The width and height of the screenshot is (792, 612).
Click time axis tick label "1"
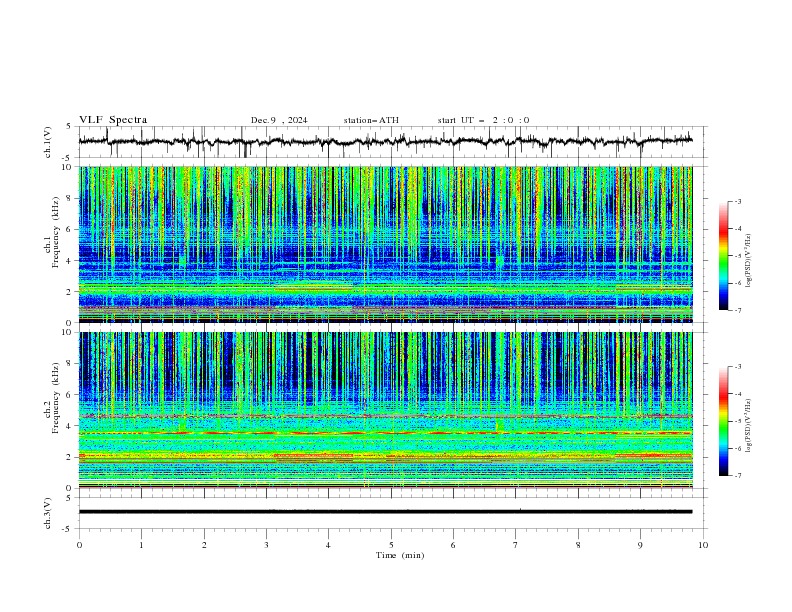pos(141,545)
